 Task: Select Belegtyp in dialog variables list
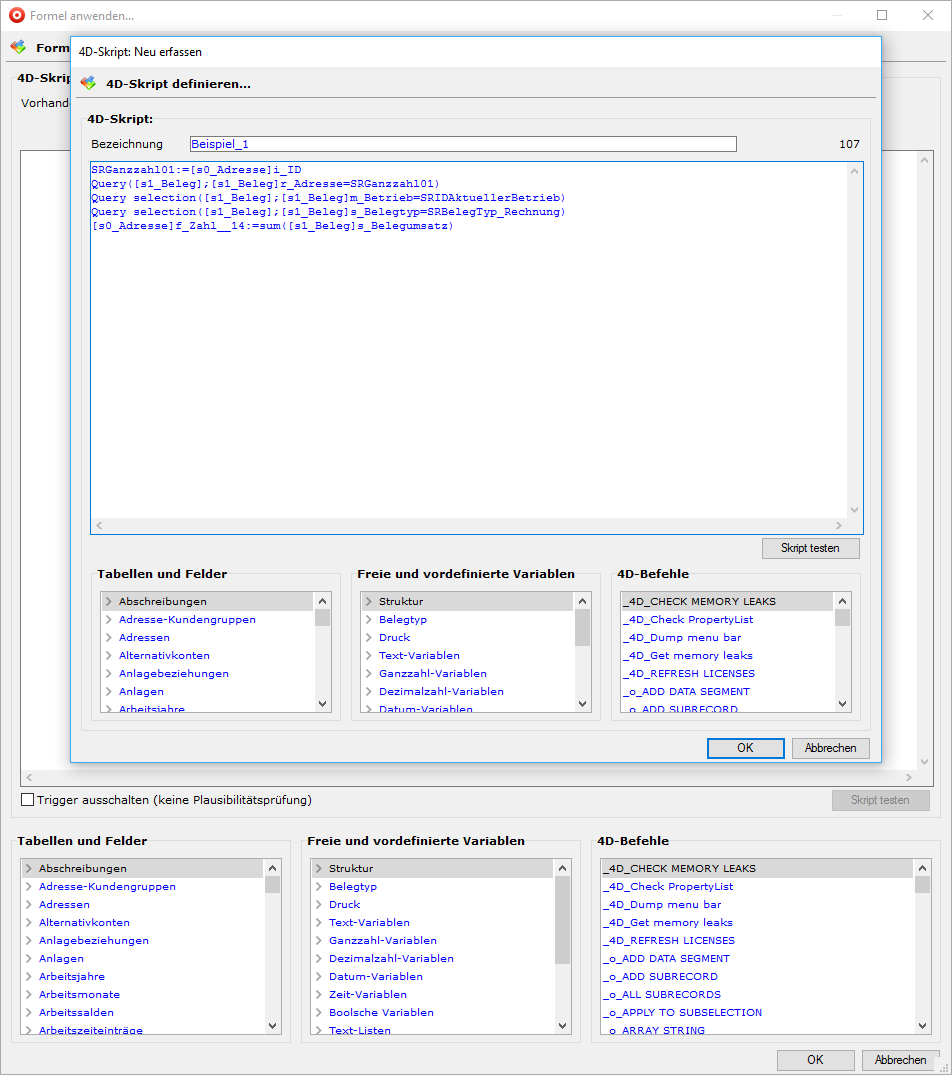(402, 620)
